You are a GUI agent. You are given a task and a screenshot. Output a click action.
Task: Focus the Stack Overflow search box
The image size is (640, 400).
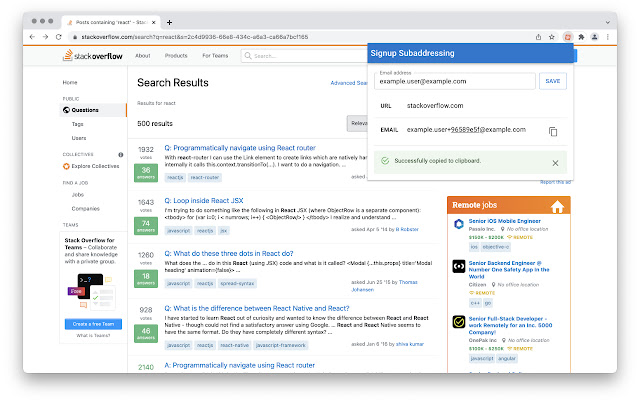304,56
